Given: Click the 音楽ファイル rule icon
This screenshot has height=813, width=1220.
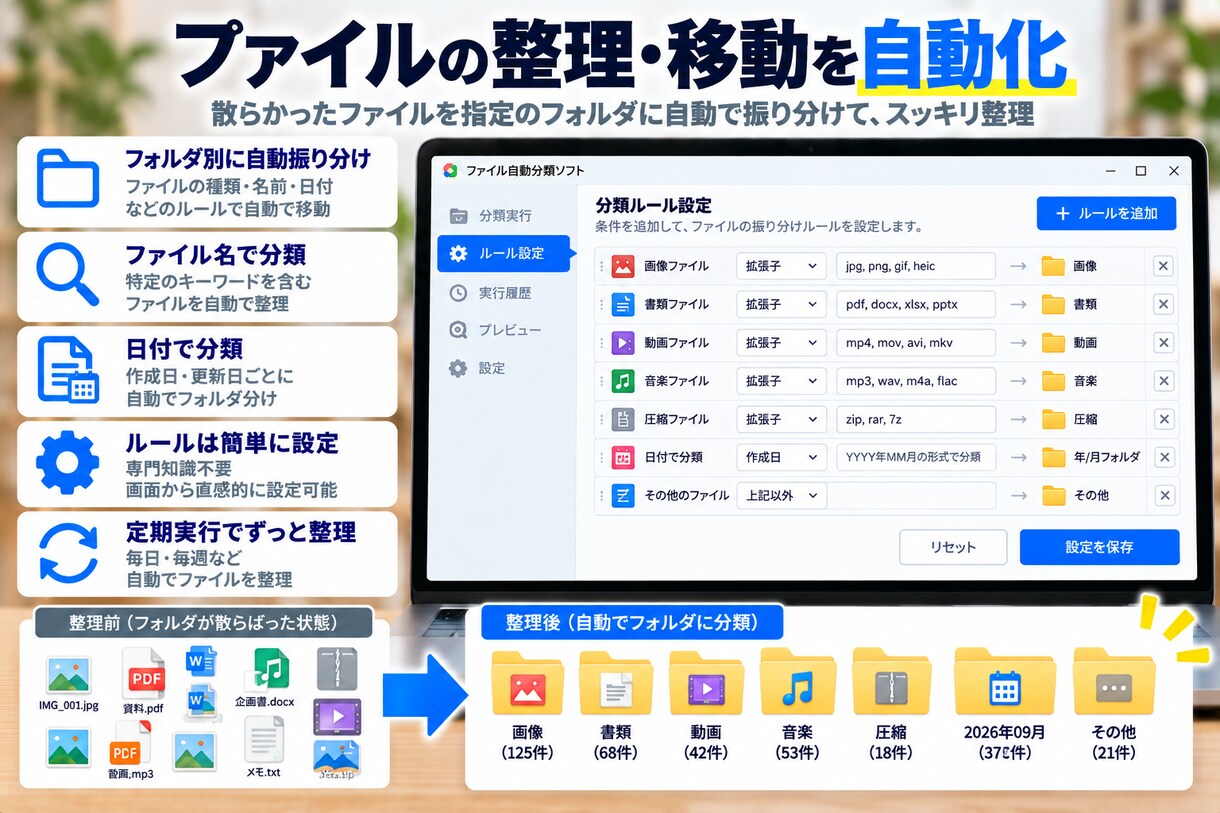Looking at the screenshot, I should click(x=623, y=381).
